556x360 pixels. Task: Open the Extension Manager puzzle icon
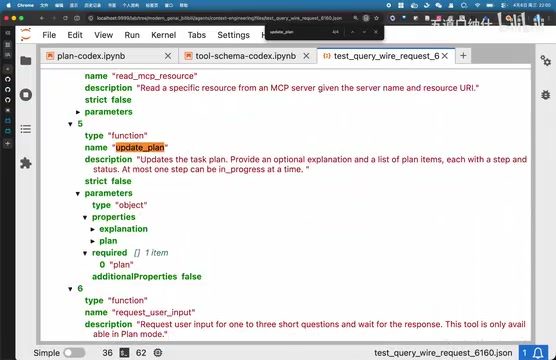[x=26, y=163]
